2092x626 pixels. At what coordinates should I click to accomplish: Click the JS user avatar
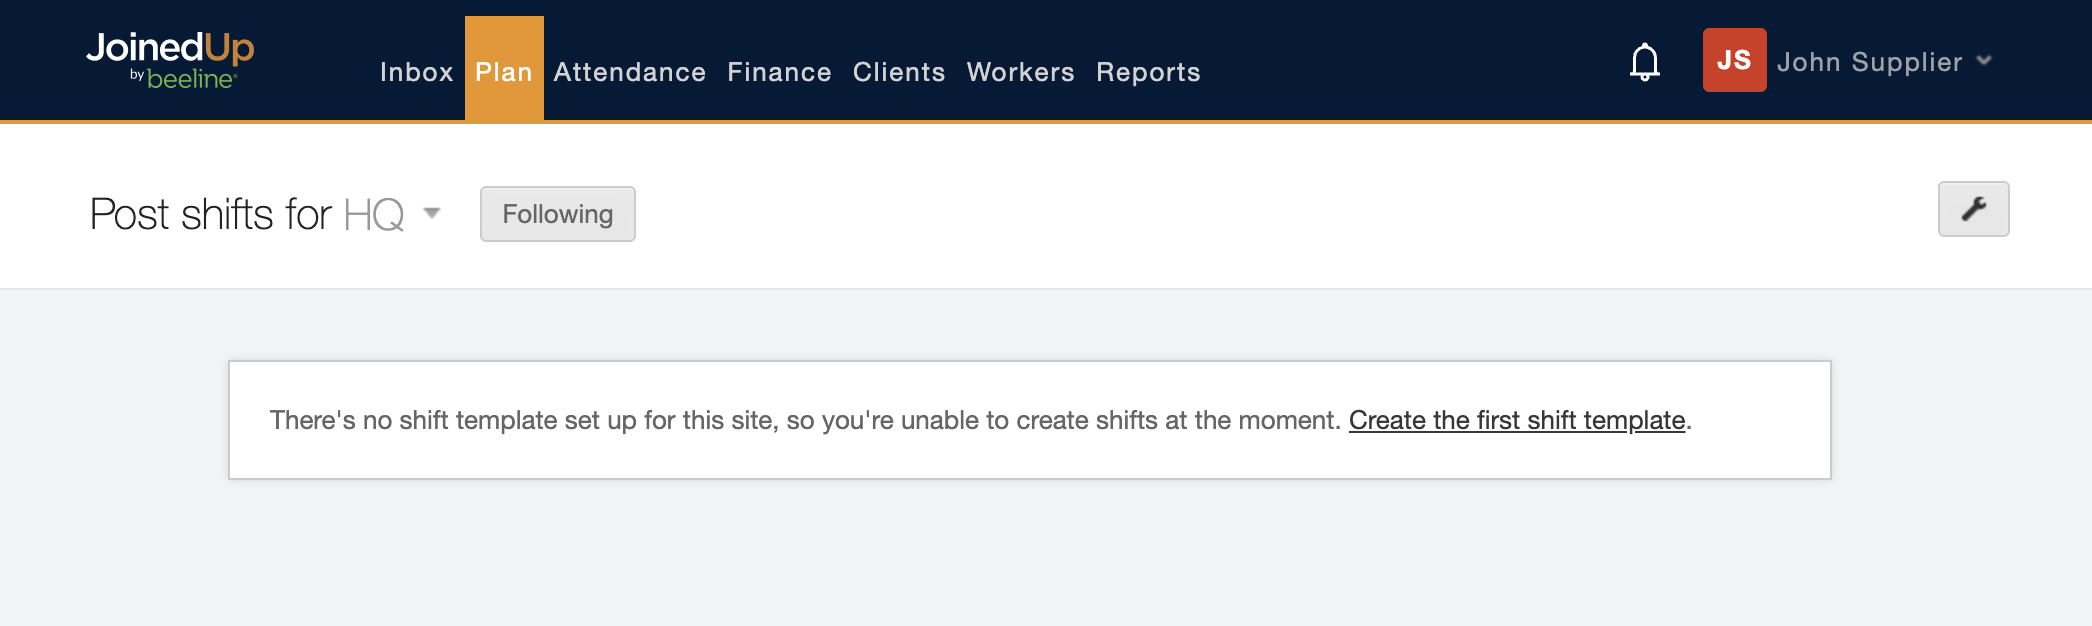[x=1734, y=60]
